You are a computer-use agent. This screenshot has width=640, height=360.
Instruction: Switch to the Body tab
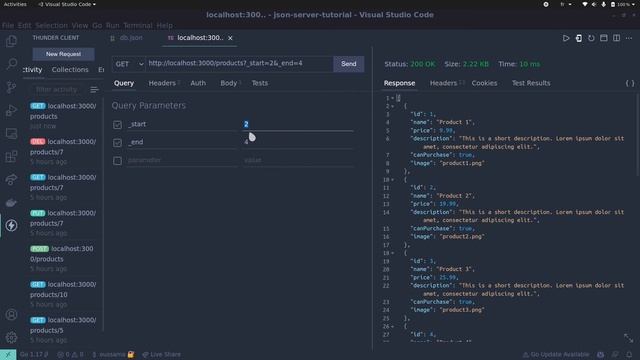point(230,83)
